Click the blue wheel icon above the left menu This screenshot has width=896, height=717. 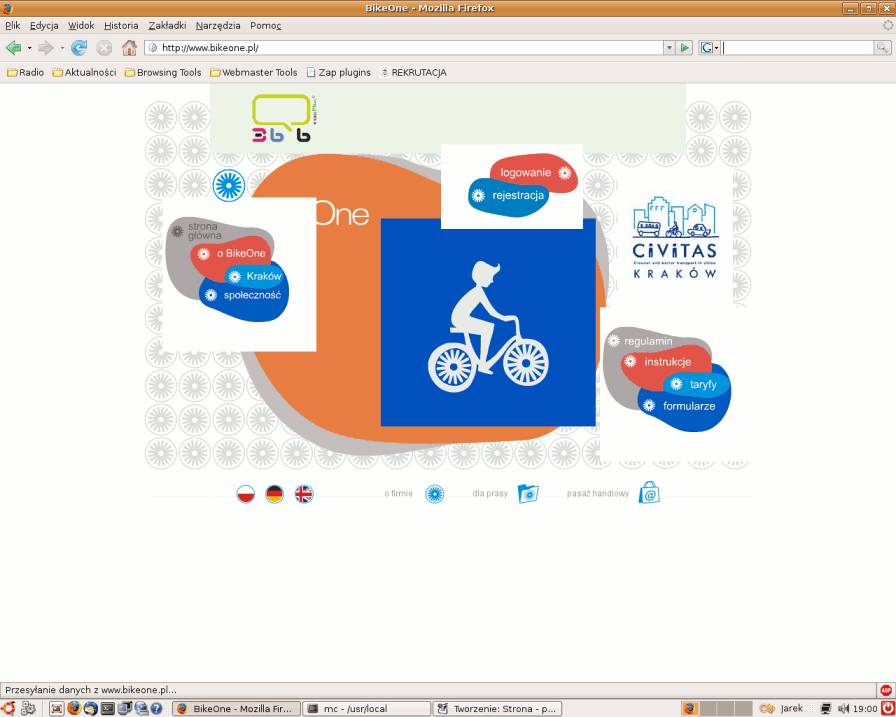pyautogui.click(x=229, y=185)
